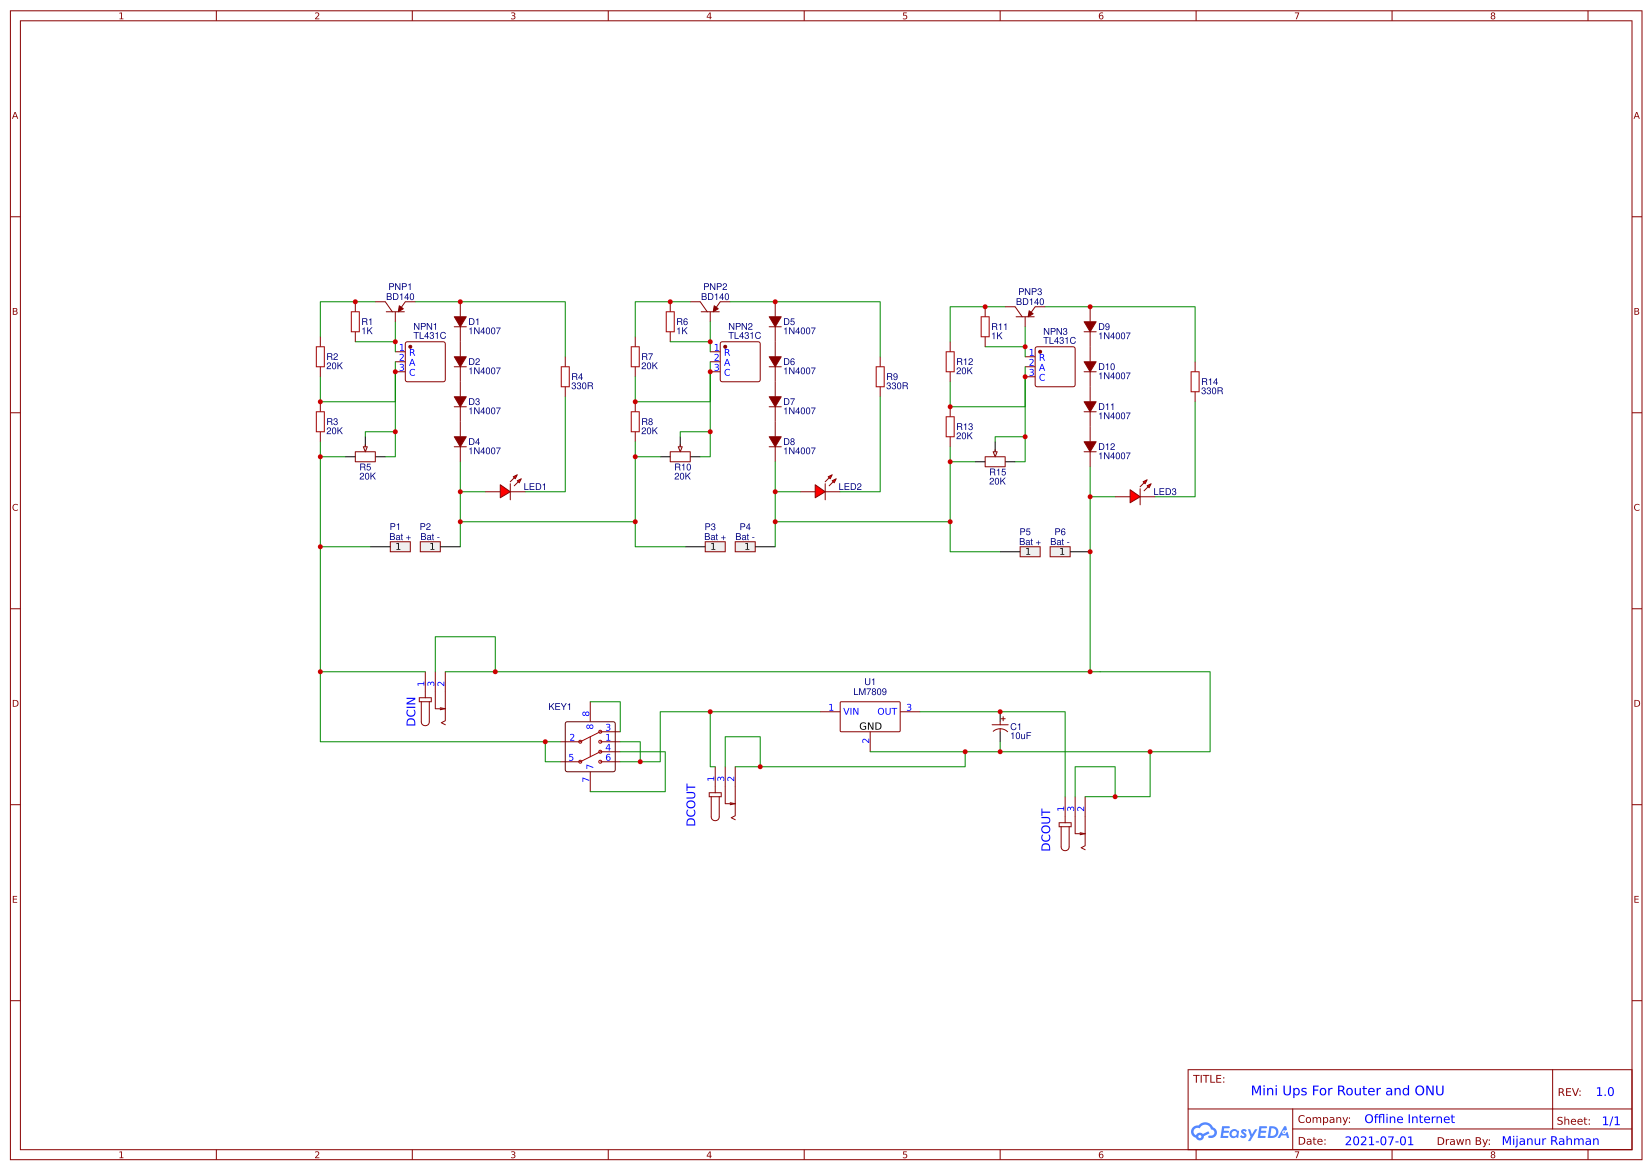Click the P6 Bat - connector pad
1652x1170 pixels.
coord(1060,552)
